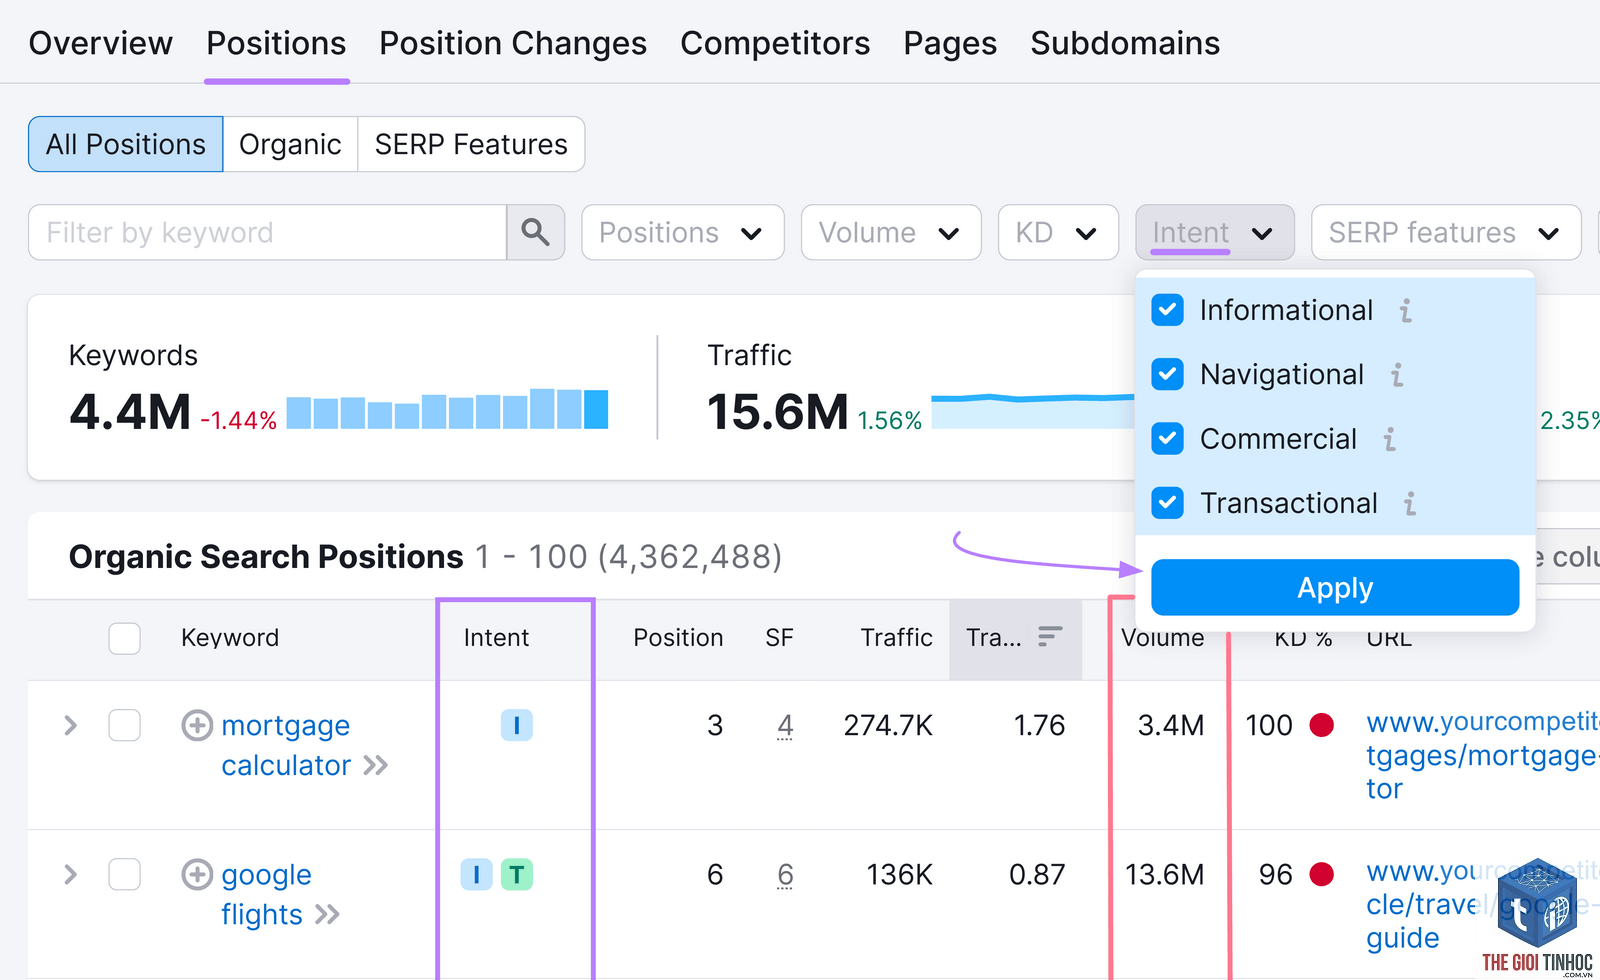
Task: Click plus icon beside mortgage calculator
Action: pyautogui.click(x=197, y=725)
